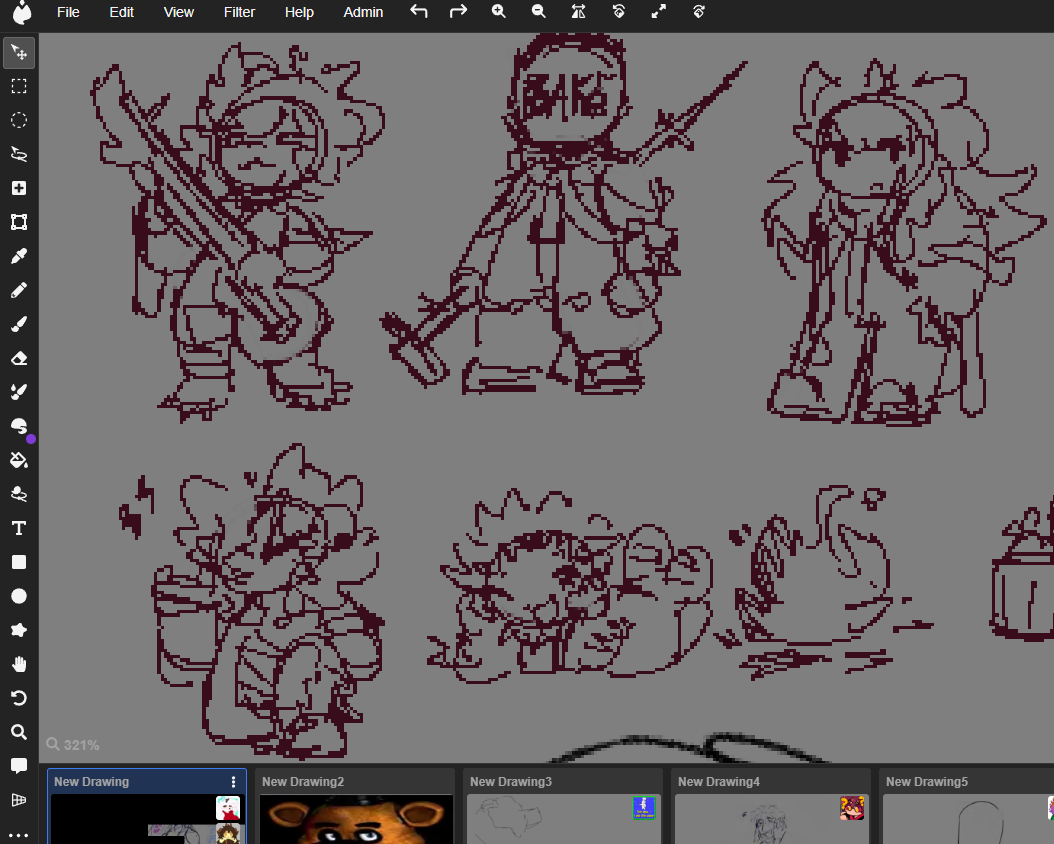1054x844 pixels.
Task: Select the Move/Selection tool
Action: tap(19, 52)
